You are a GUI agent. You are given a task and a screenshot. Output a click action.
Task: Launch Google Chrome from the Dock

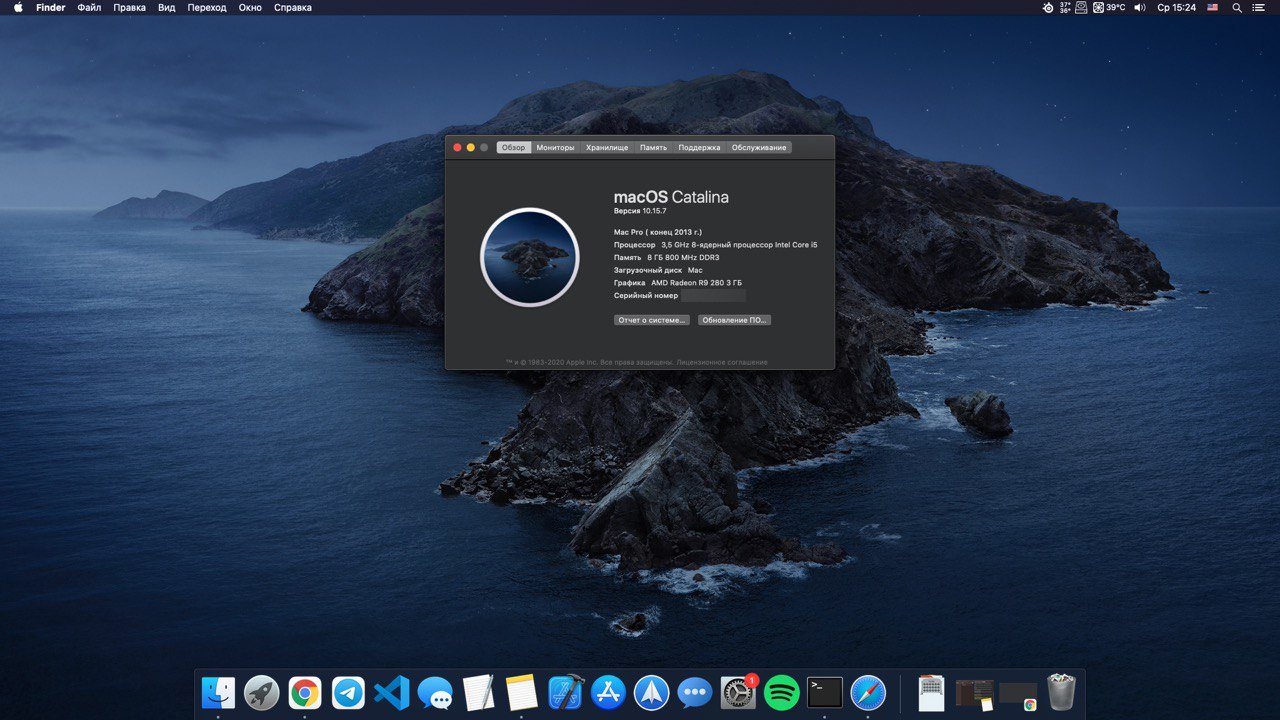pos(305,692)
